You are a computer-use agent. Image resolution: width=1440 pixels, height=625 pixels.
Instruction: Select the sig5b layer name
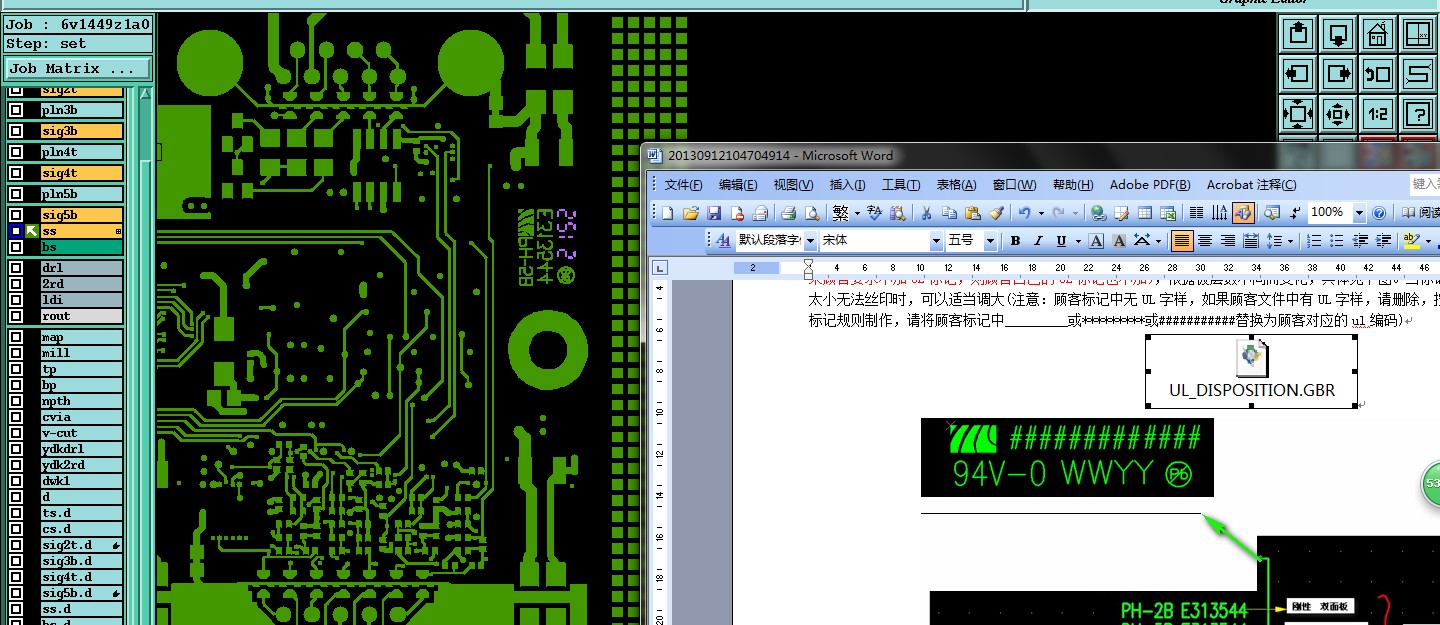[x=81, y=215]
